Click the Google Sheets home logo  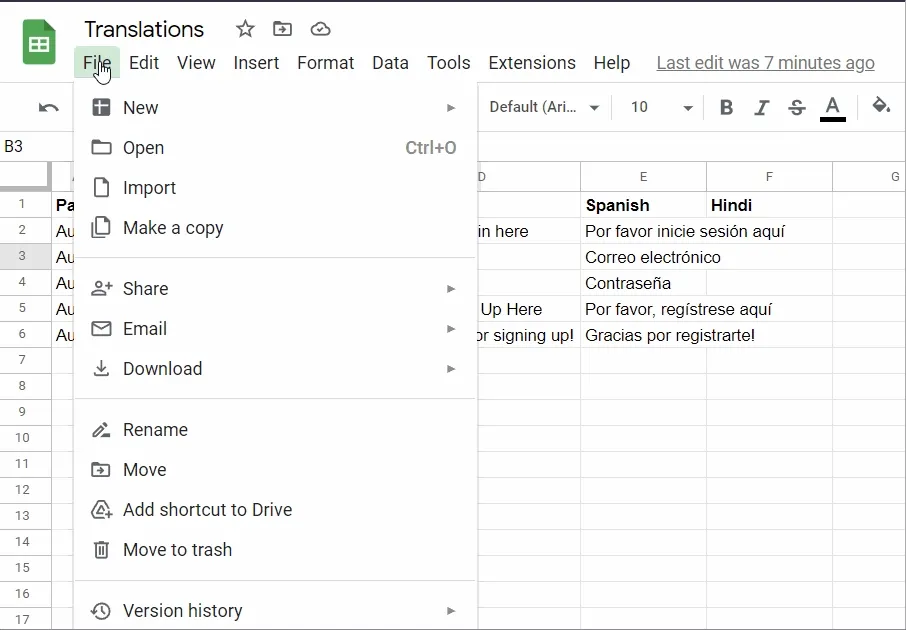(x=39, y=43)
